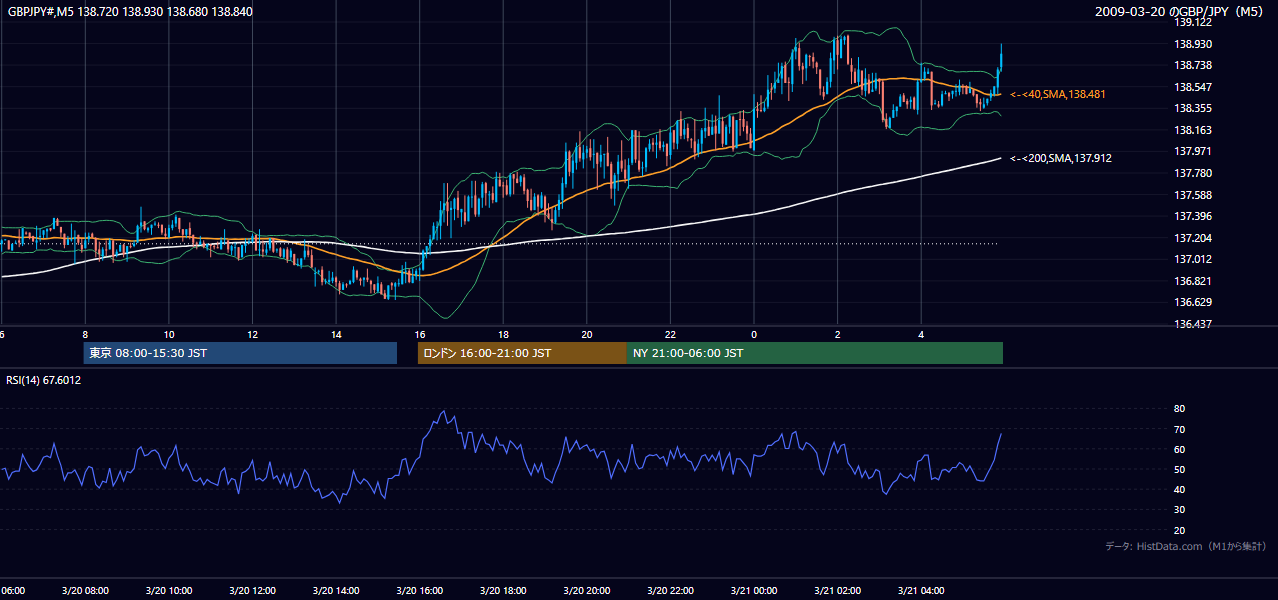Screen dimensions: 1278x600
Task: Click hour 2 tick under price chart
Action: pyautogui.click(x=838, y=335)
